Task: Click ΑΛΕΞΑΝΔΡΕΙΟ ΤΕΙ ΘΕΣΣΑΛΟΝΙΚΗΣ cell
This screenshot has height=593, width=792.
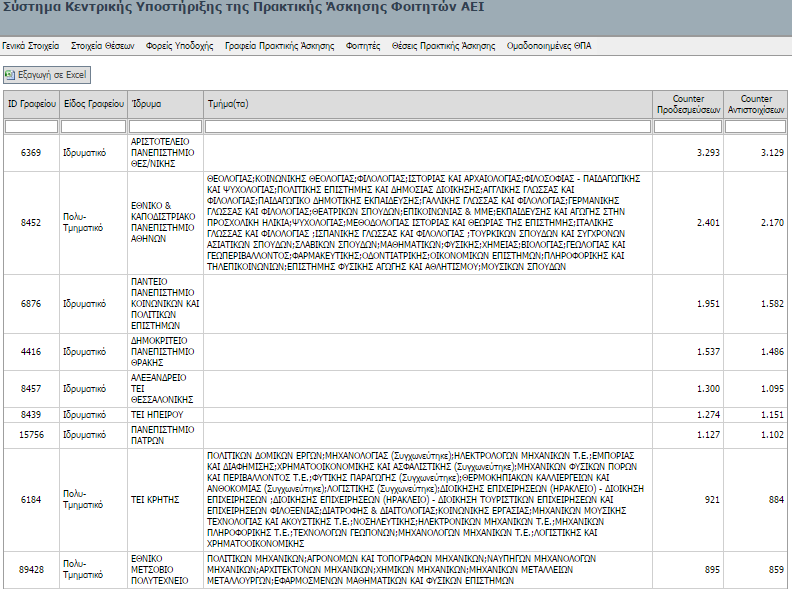Action: (x=165, y=388)
